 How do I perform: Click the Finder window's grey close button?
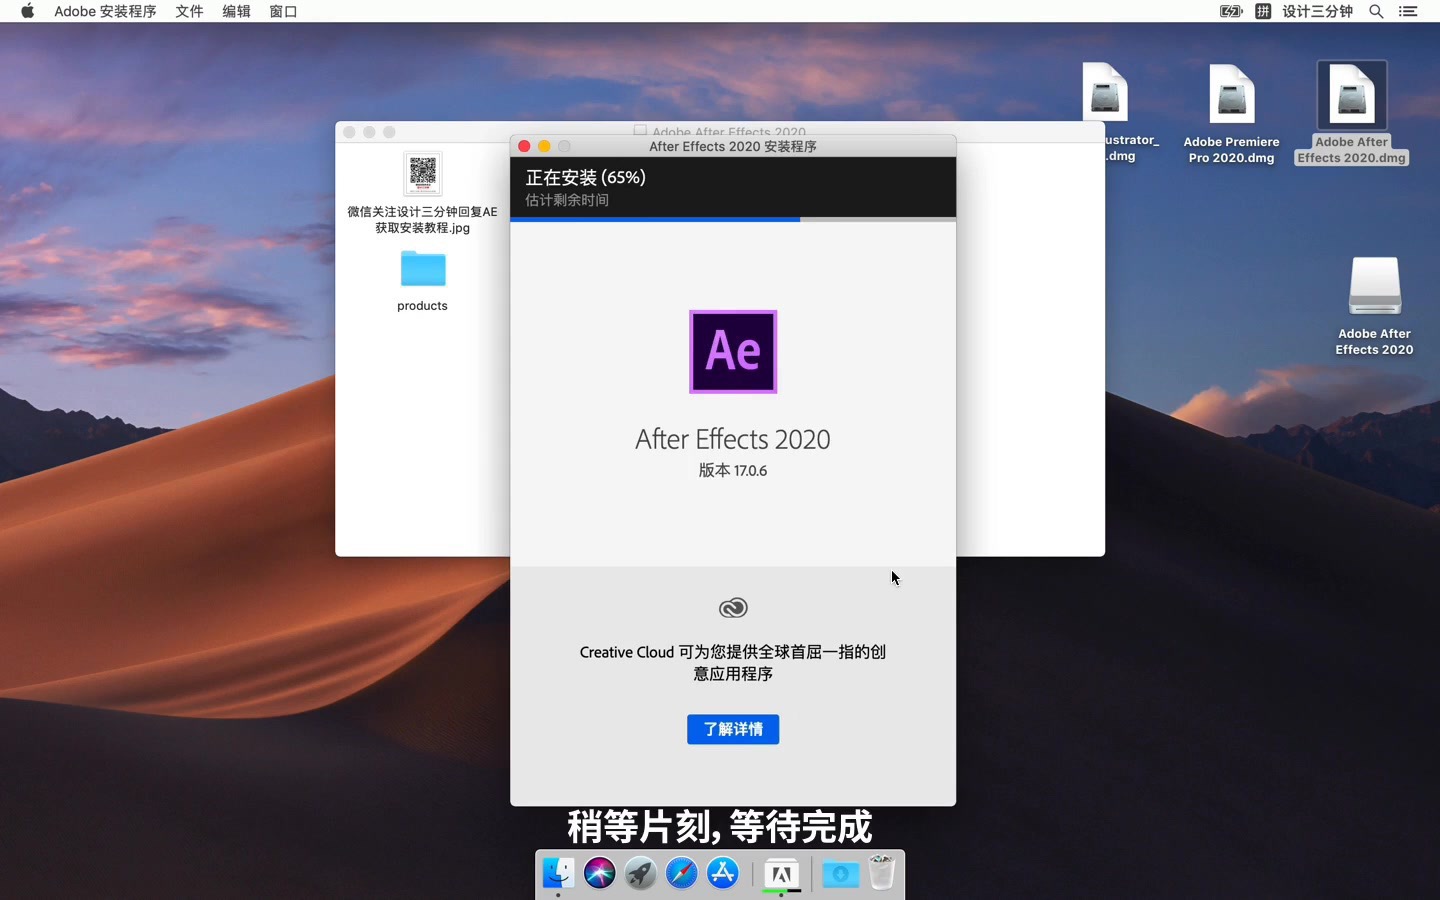tap(349, 132)
